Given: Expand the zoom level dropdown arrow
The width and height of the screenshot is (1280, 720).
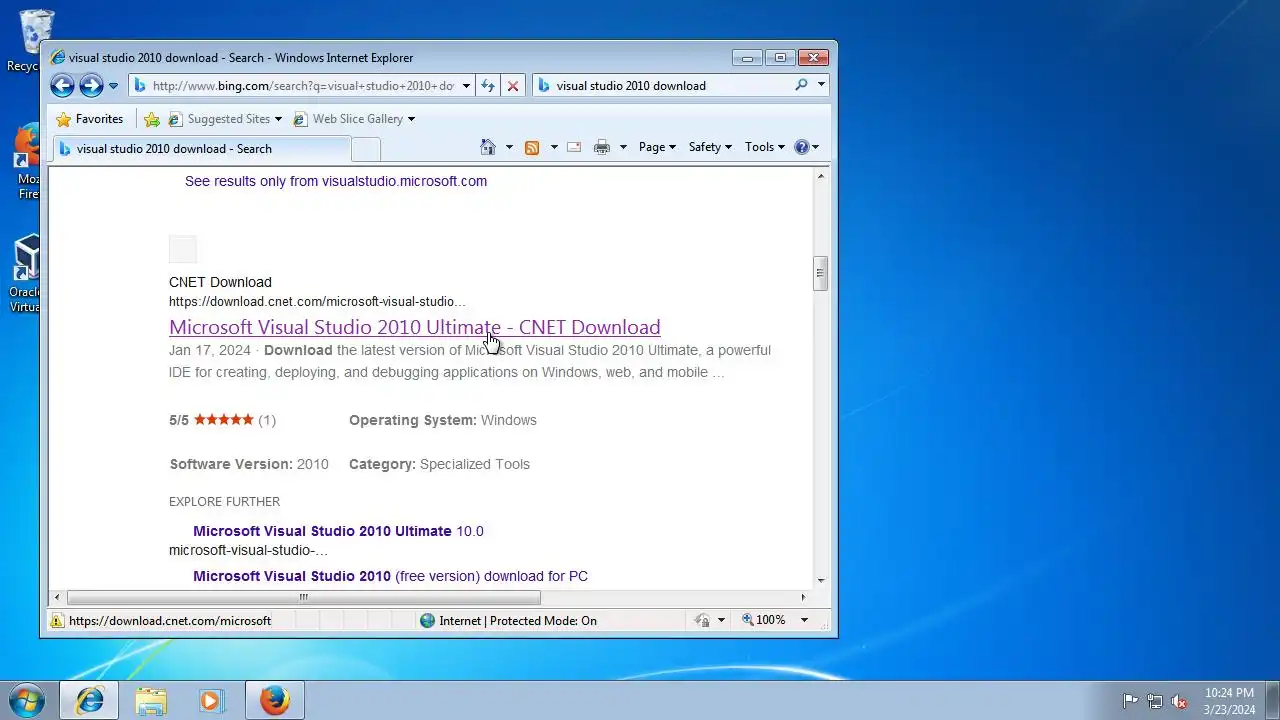Looking at the screenshot, I should click(804, 621).
